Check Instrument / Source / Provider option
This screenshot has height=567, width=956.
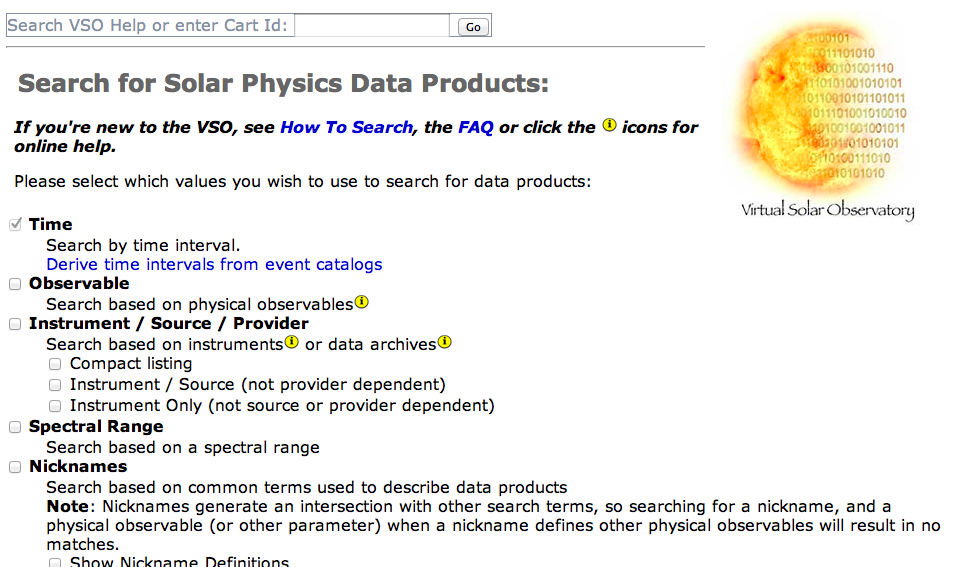pyautogui.click(x=15, y=324)
